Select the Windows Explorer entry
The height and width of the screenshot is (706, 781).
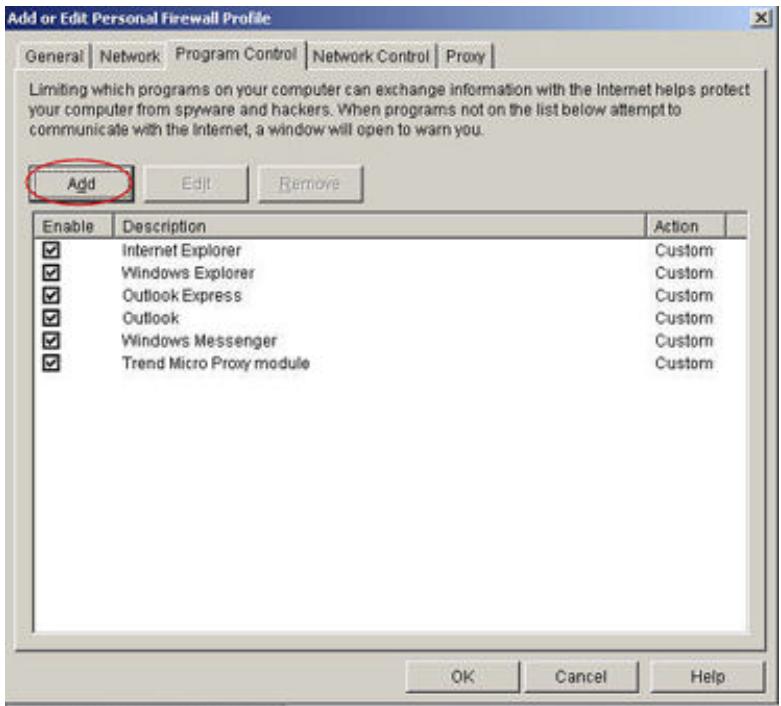click(188, 273)
